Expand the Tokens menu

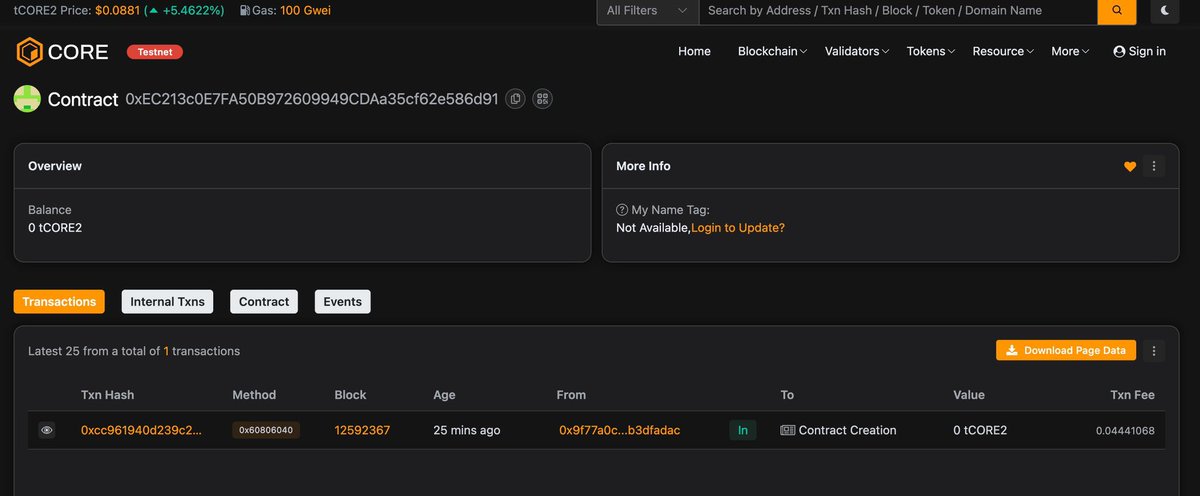tap(930, 51)
